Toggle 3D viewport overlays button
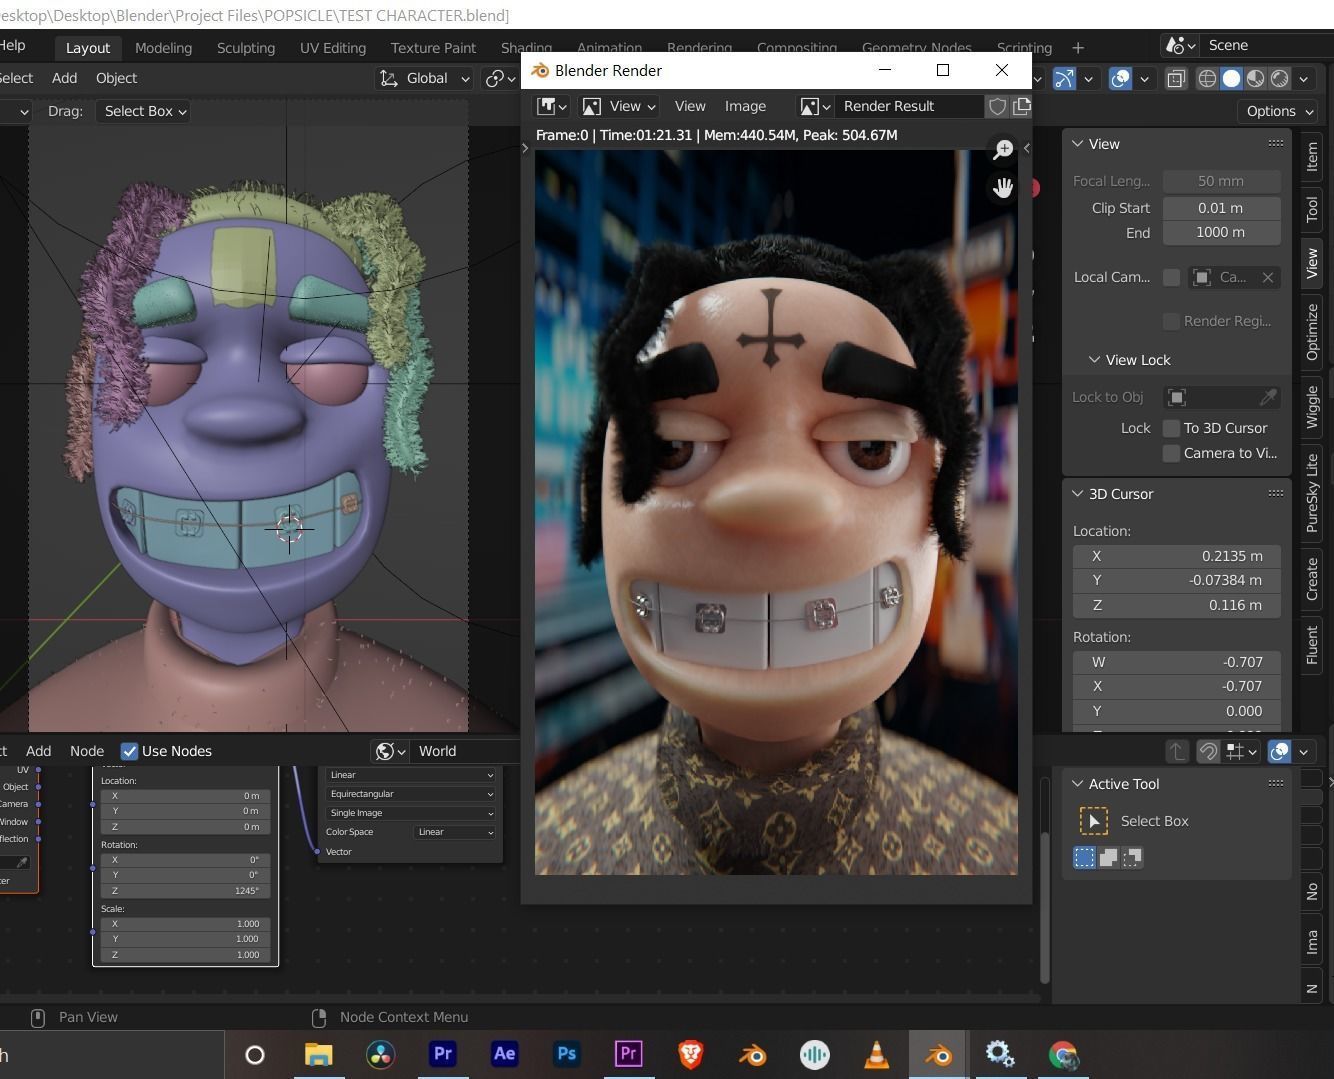The image size is (1334, 1079). coord(1120,78)
